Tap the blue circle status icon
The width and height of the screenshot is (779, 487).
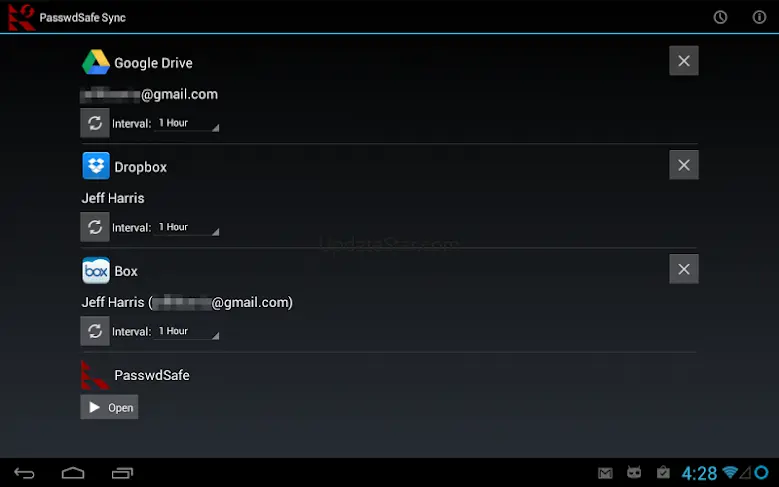pos(761,472)
